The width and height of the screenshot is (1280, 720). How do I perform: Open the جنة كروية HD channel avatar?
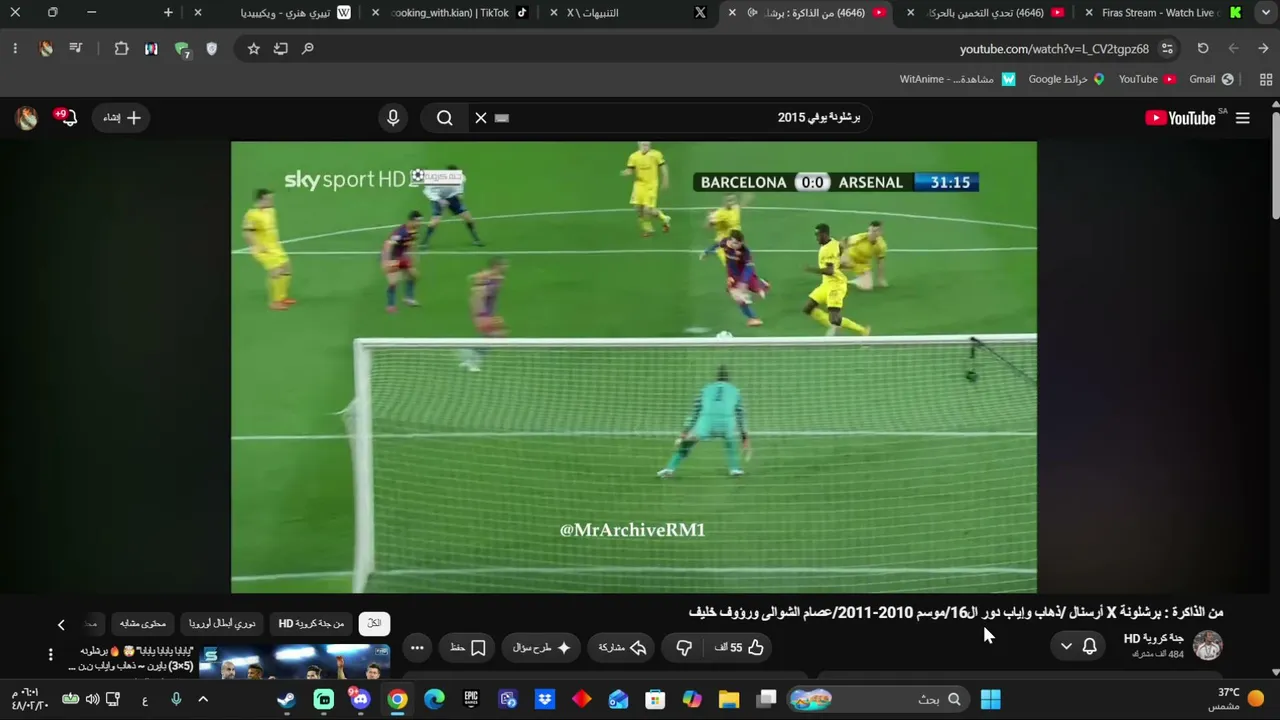click(x=1208, y=646)
